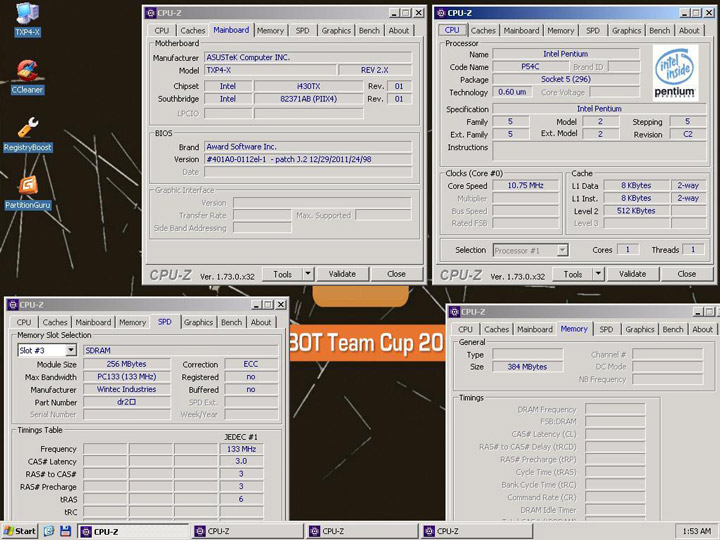Screen dimensions: 720x540
Task: Switch to CPU tab in Mainboard window
Action: [x=162, y=31]
